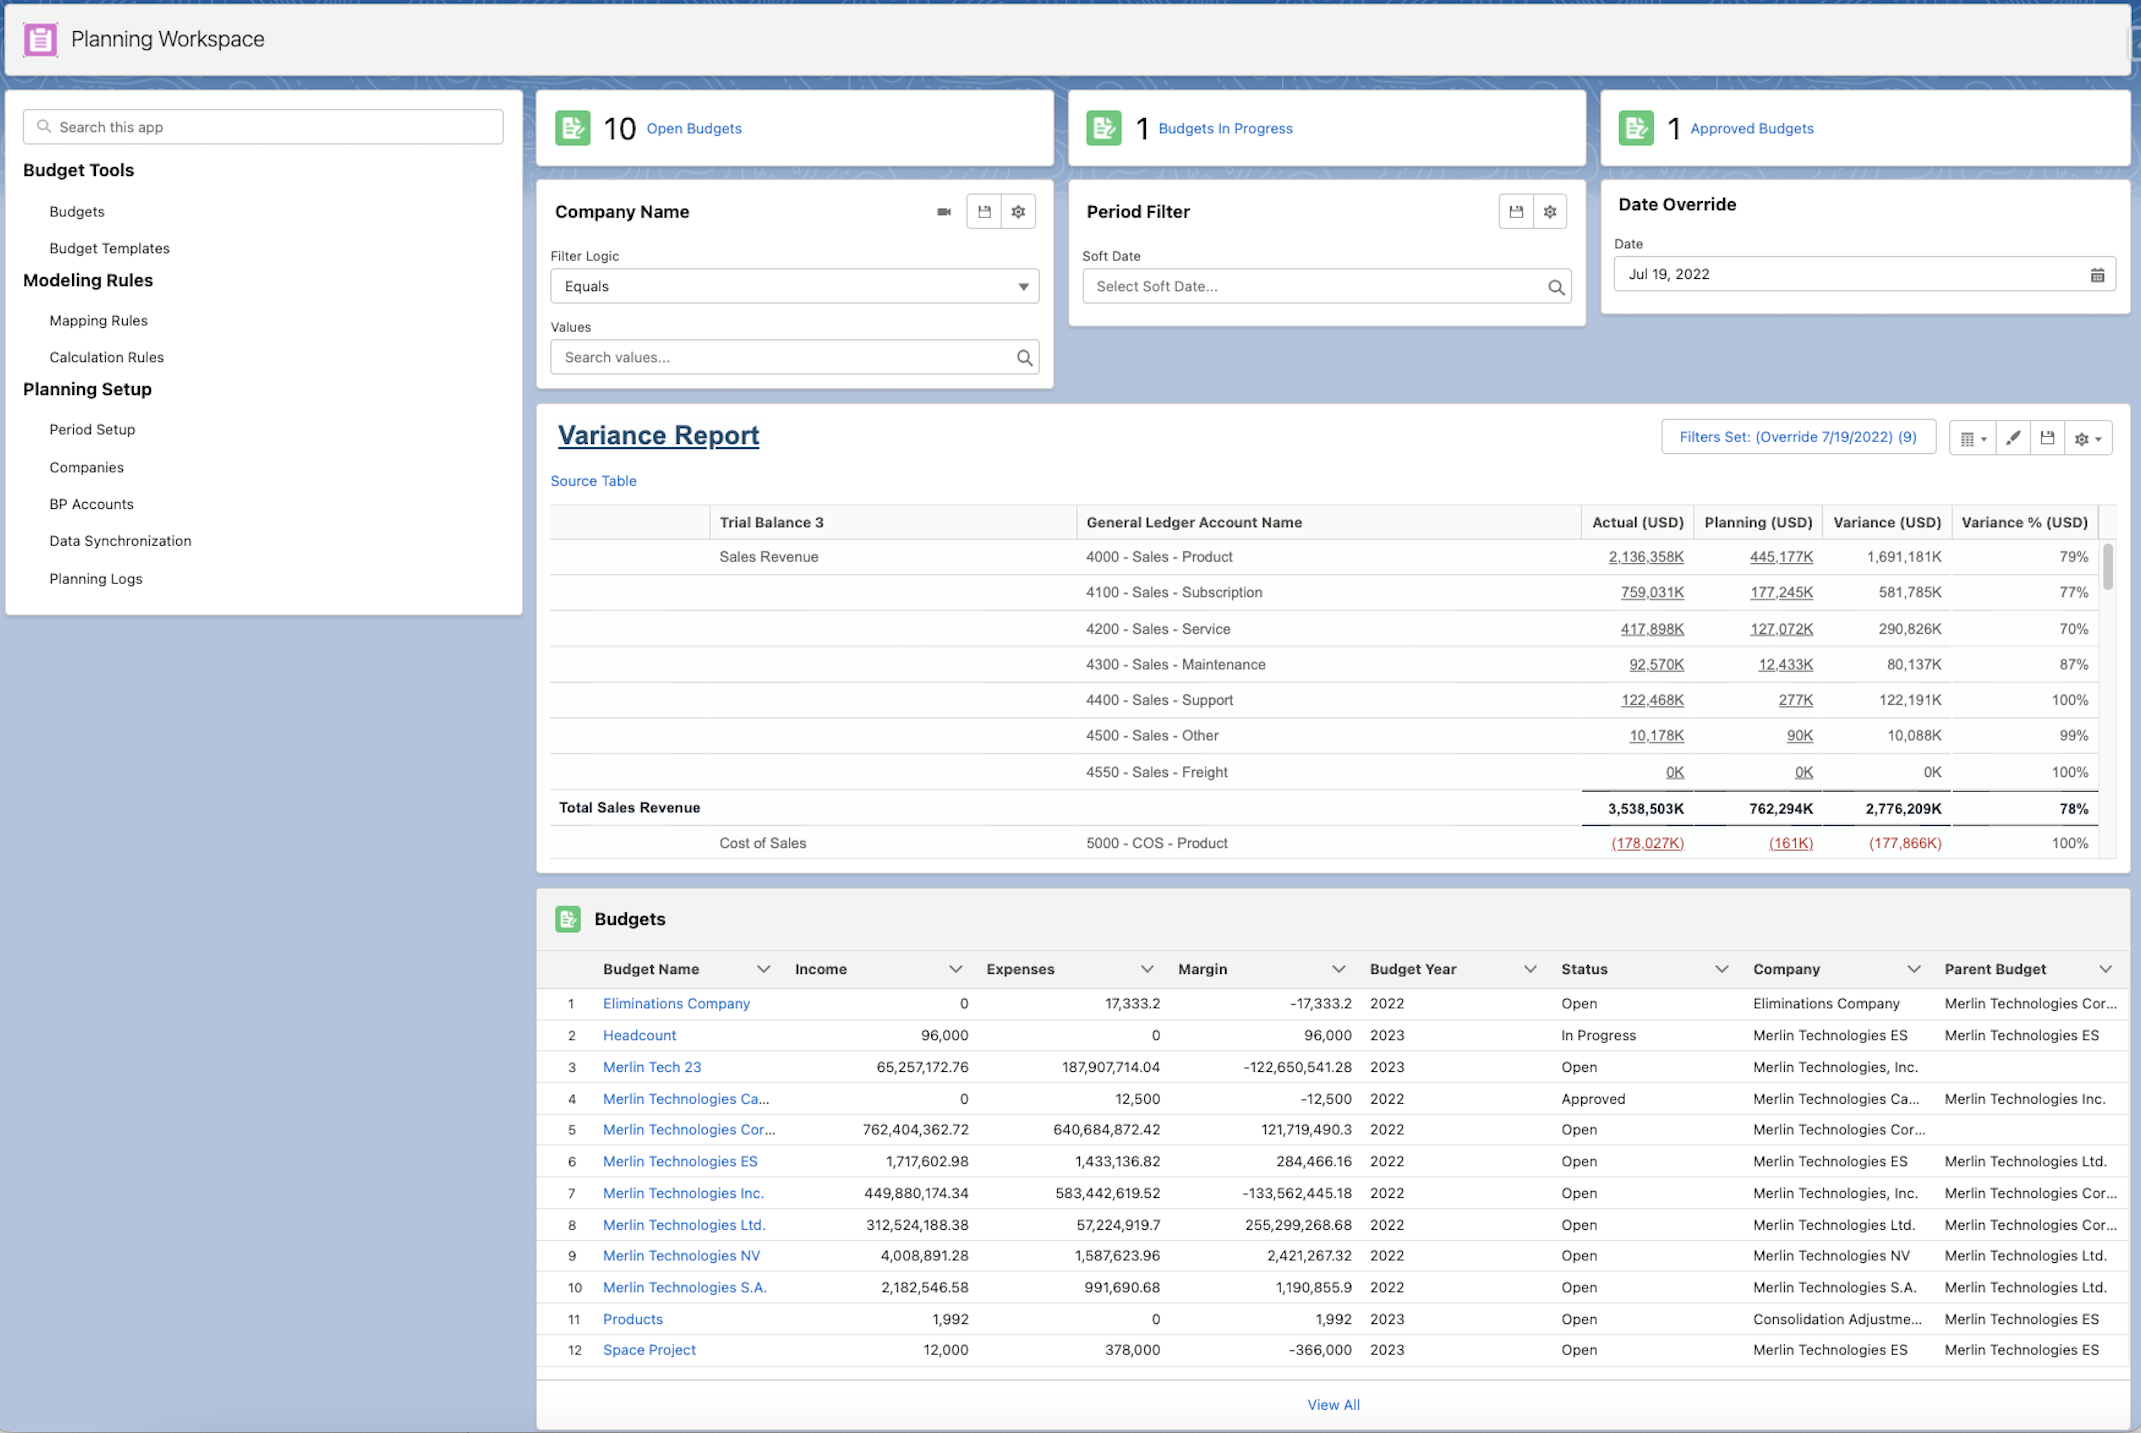This screenshot has width=2141, height=1433.
Task: Open Budget Name column sort chevron
Action: pos(763,969)
